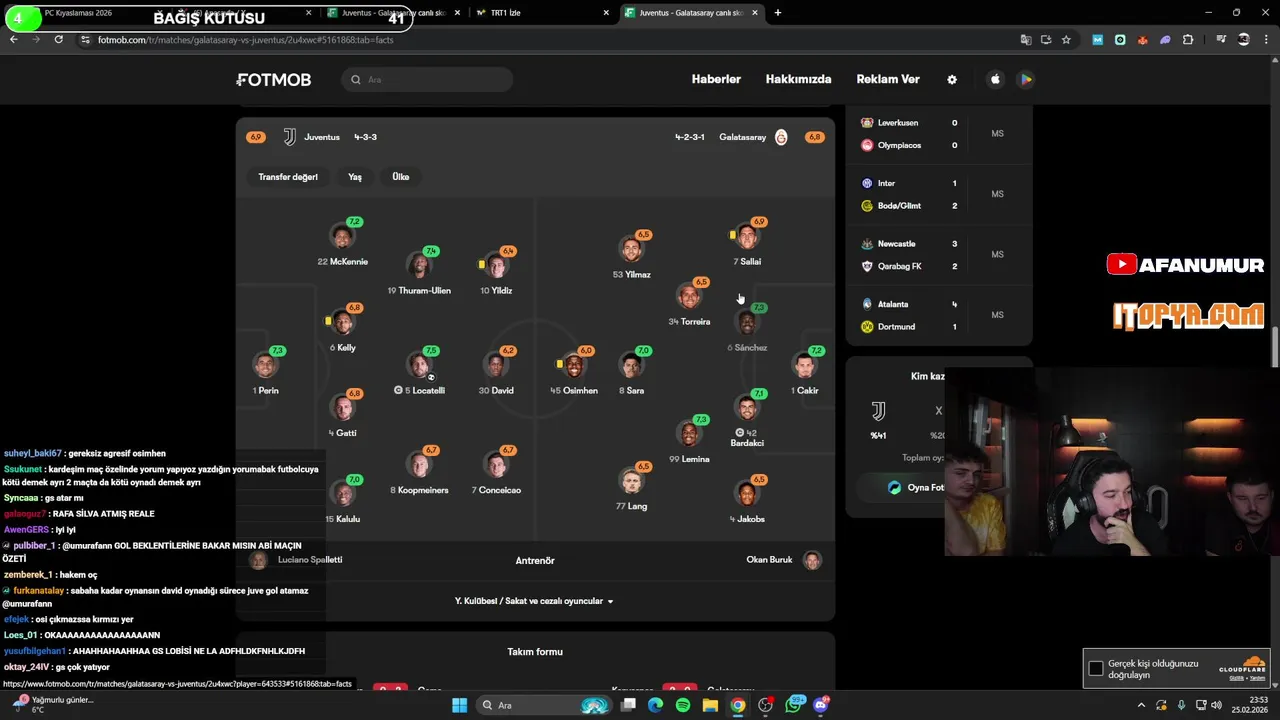The height and width of the screenshot is (720, 1280).
Task: Open player 53 Yilmaz's profile
Action: 631,256
